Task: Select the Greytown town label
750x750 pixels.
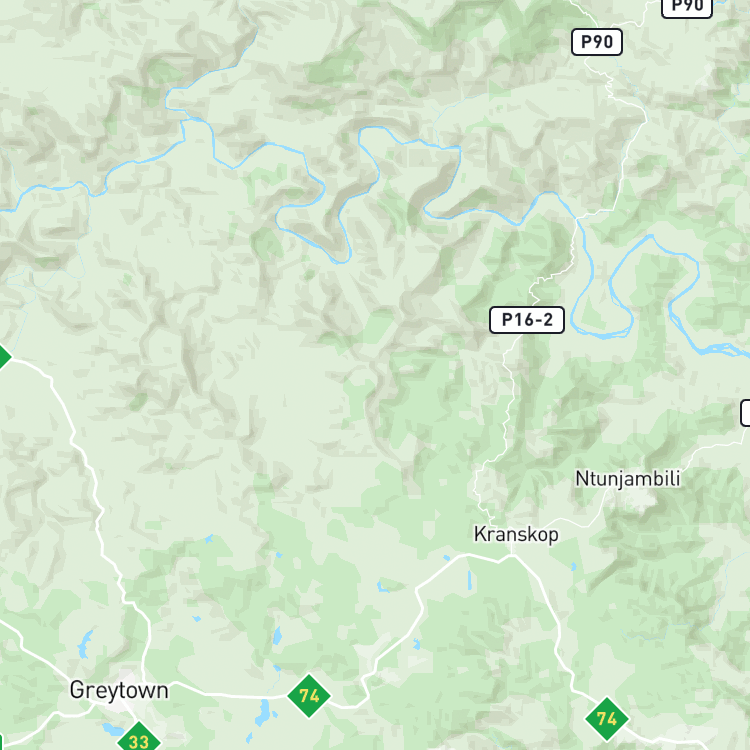Action: [119, 691]
